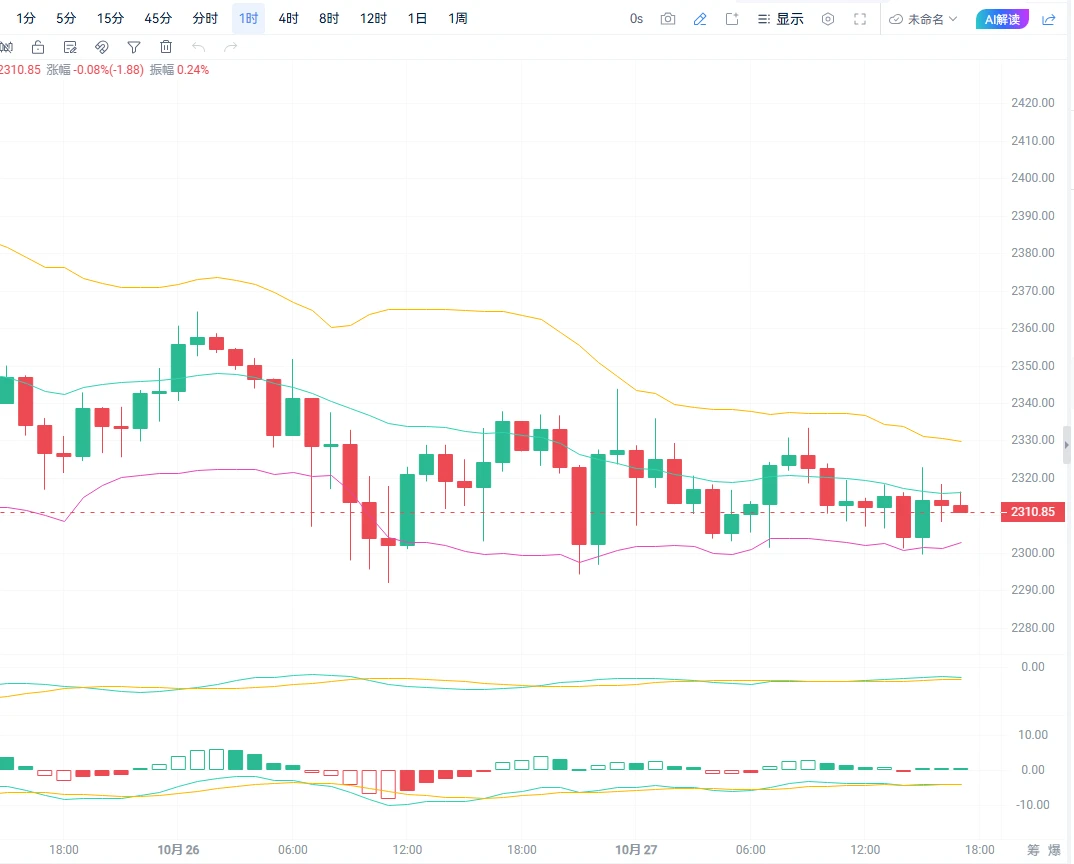The width and height of the screenshot is (1074, 864).
Task: Click the 0s countdown indicator
Action: point(636,19)
